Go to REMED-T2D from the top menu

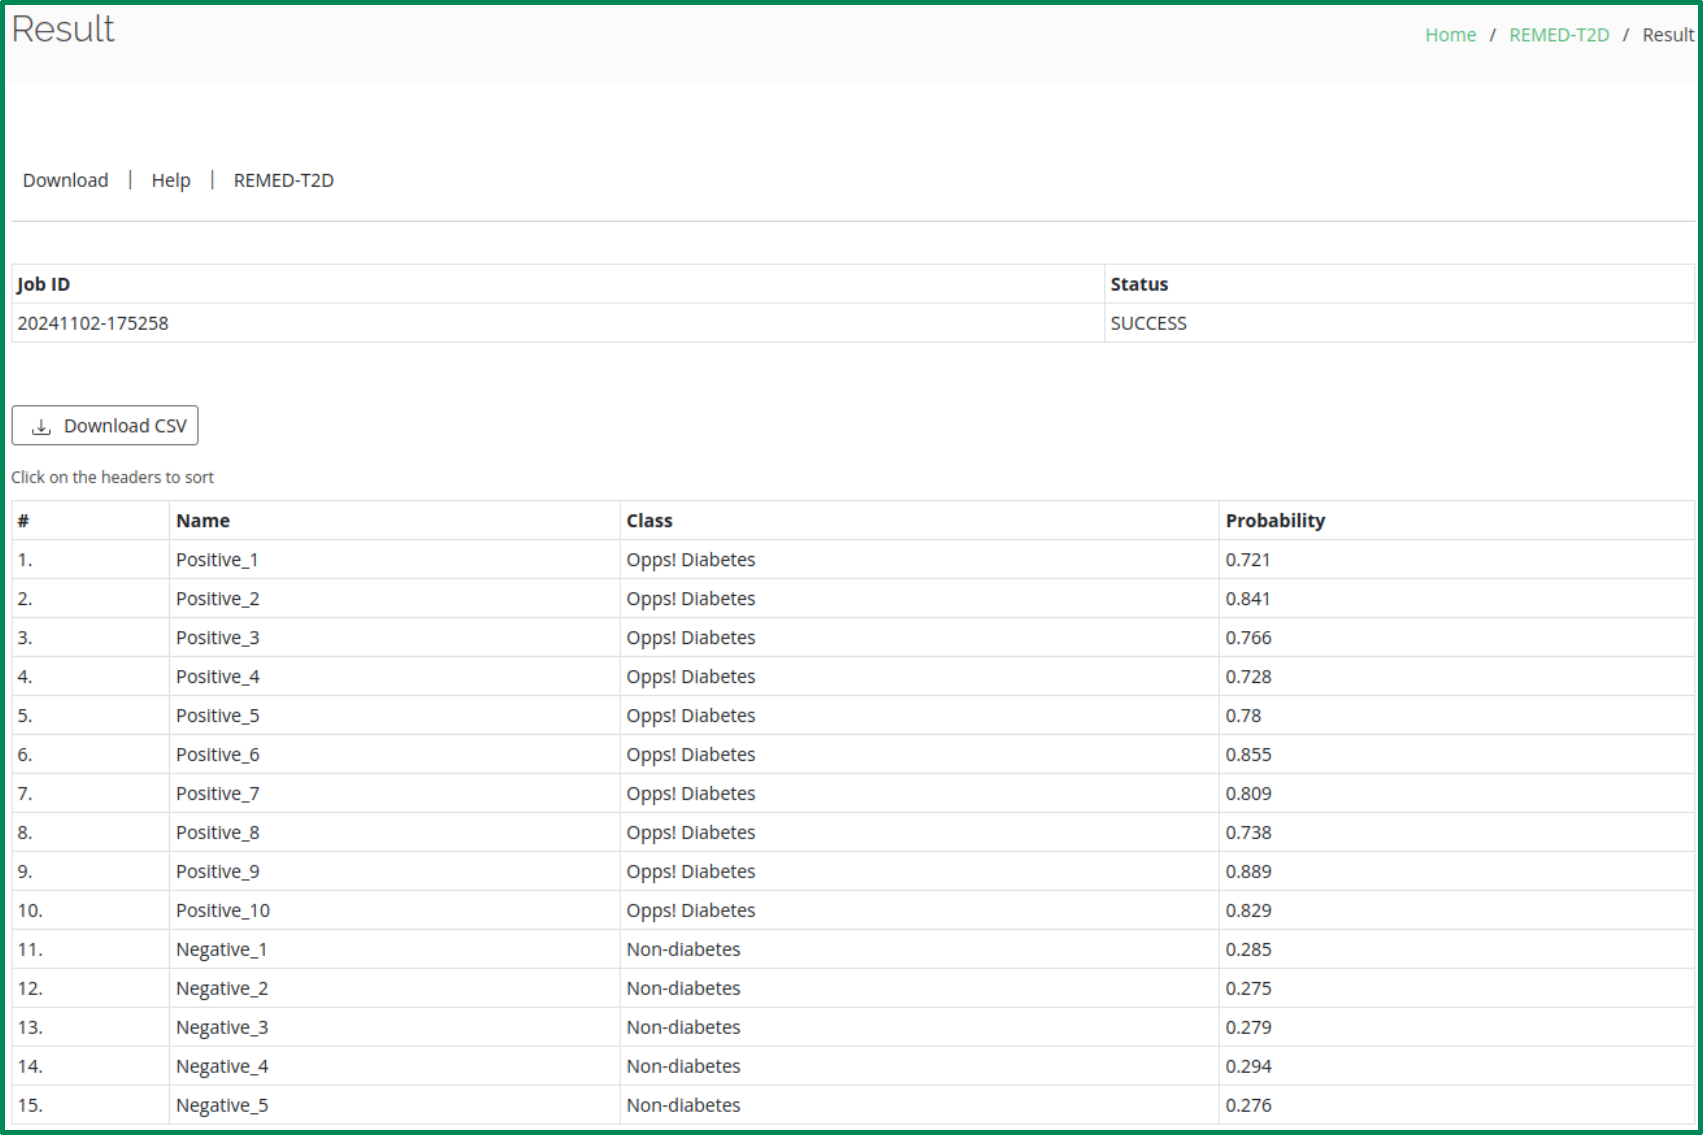(x=284, y=181)
